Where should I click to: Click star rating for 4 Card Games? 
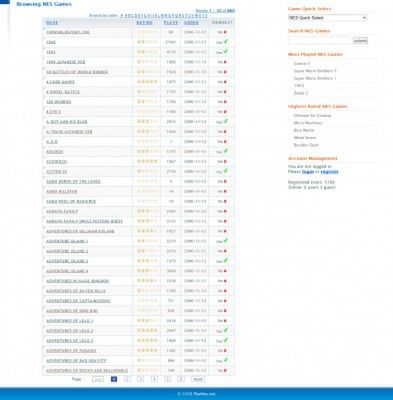point(147,82)
